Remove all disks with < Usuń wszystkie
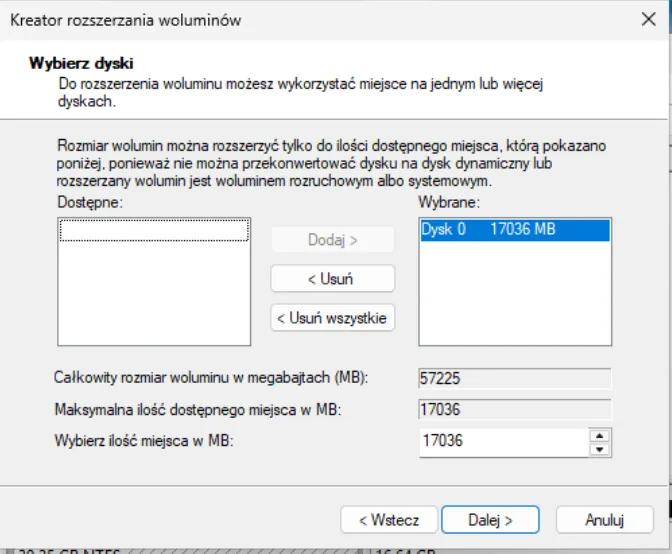 333,318
